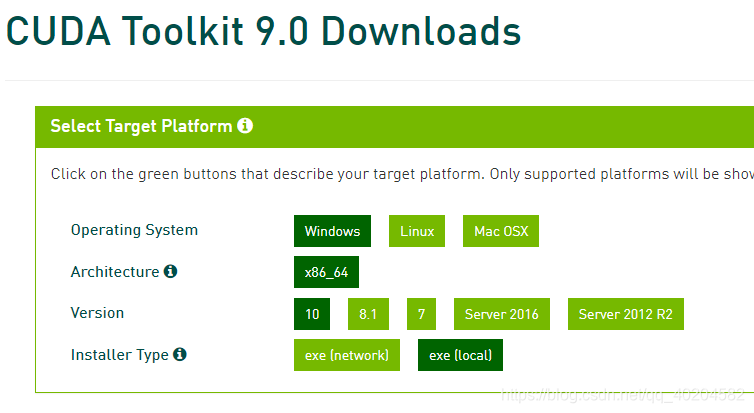Click the 'Click on the green buttons' instruction text
754x413 pixels.
(402, 174)
